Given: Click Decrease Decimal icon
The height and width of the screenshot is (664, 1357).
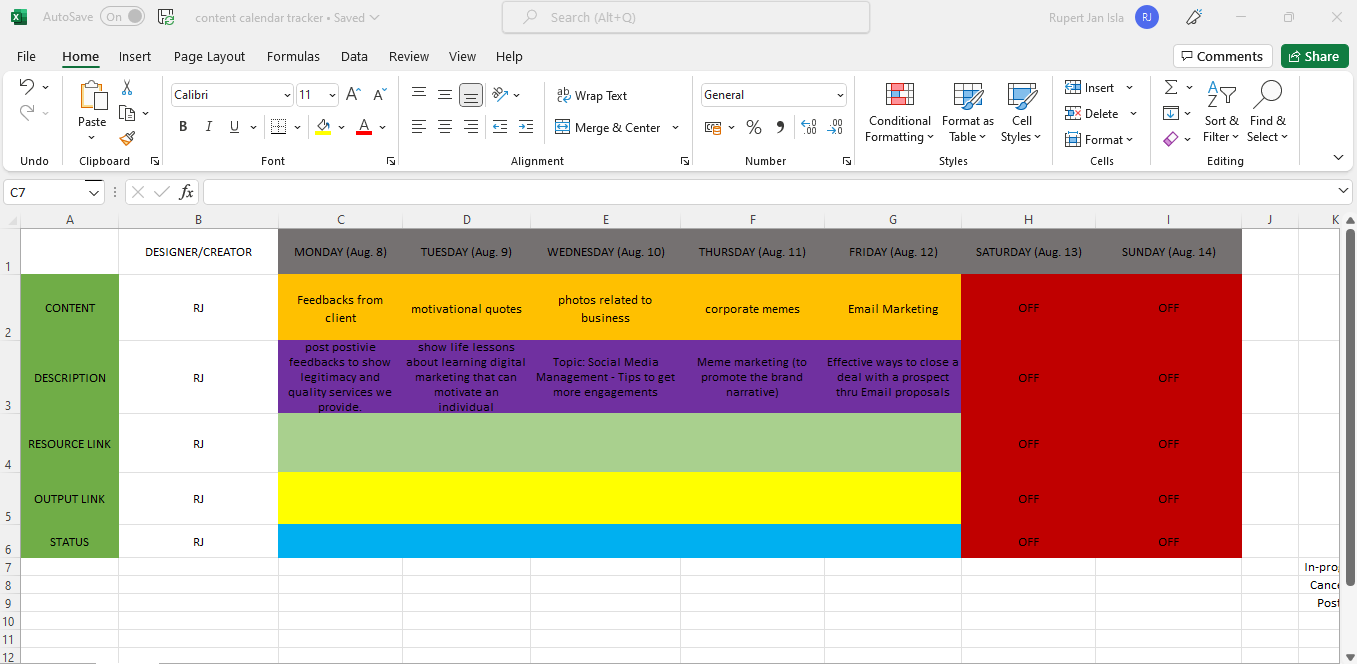Looking at the screenshot, I should [x=835, y=127].
